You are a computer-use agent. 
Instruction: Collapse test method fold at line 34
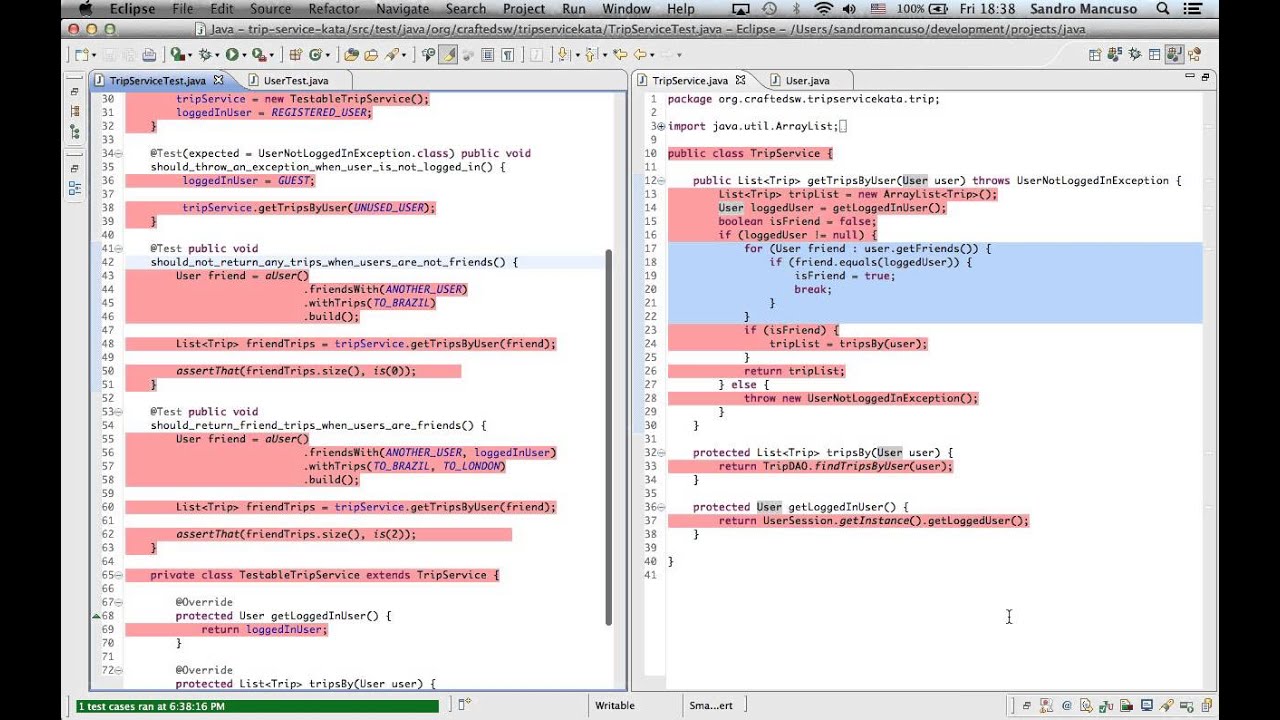point(119,153)
